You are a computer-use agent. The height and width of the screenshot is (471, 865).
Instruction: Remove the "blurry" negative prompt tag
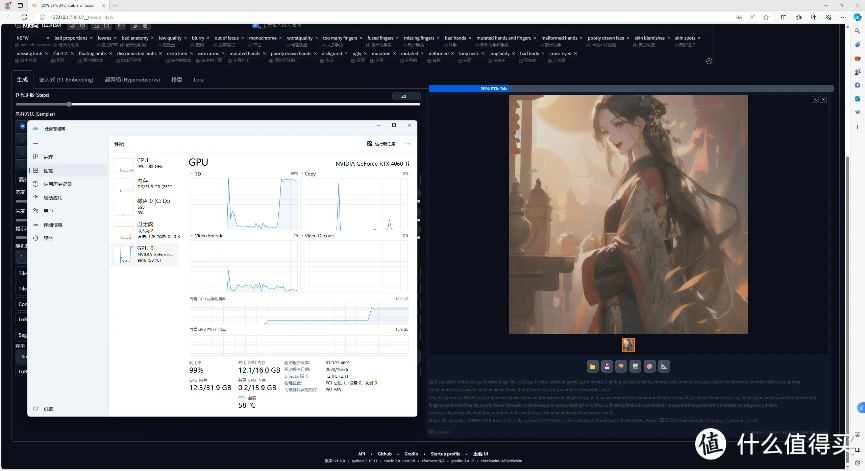pyautogui.click(x=208, y=38)
